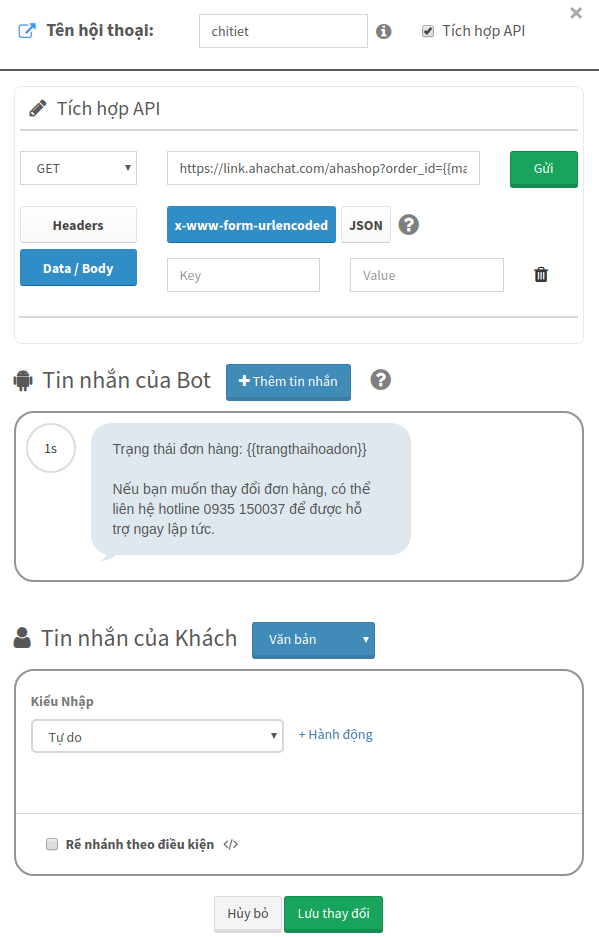Screen dimensions: 599x937
Task: Save with the Lưu thay đổi button
Action: tap(334, 914)
